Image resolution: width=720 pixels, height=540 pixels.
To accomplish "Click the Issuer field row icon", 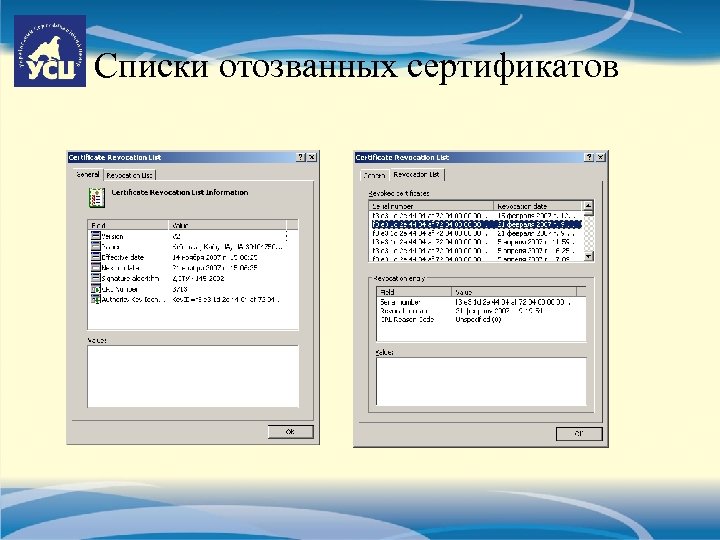I will (96, 247).
